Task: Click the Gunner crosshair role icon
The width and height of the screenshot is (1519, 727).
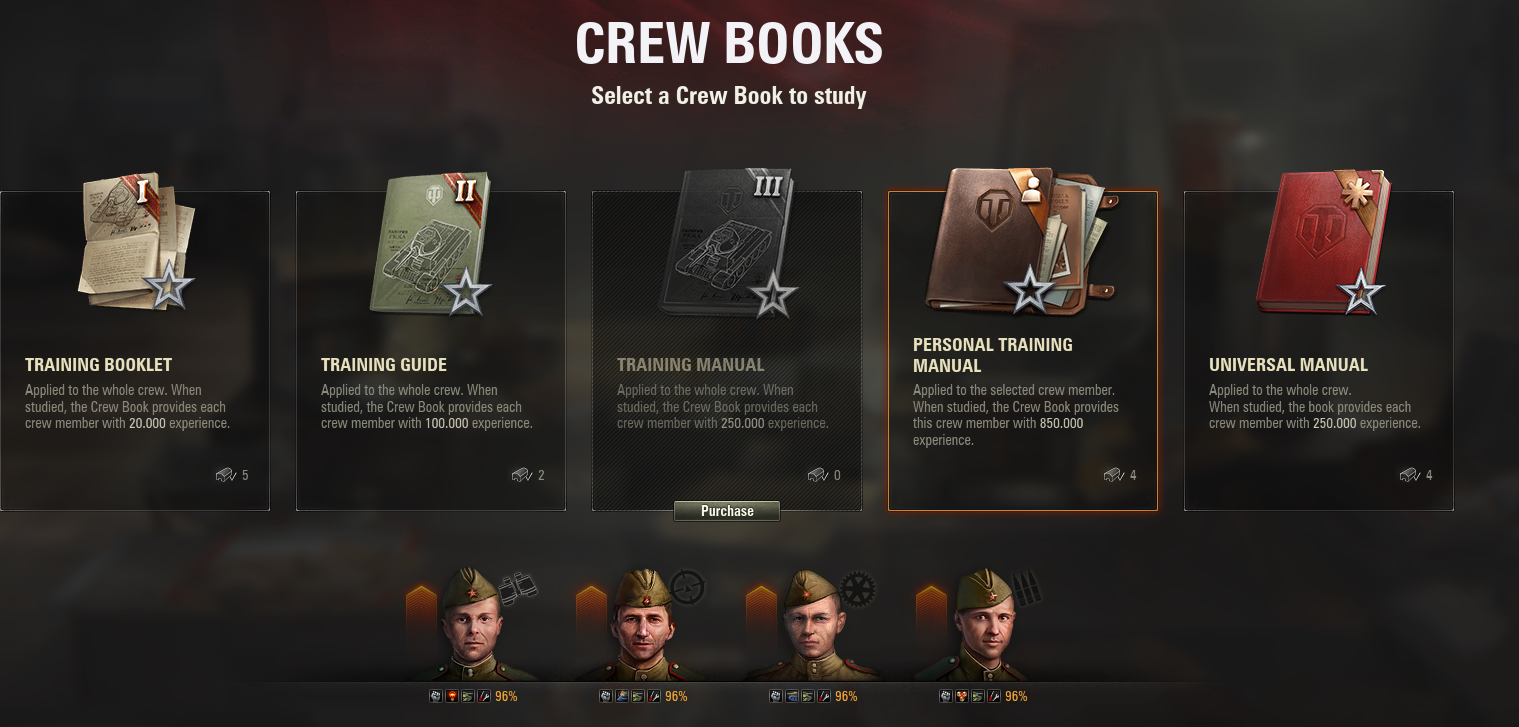Action: coord(687,587)
